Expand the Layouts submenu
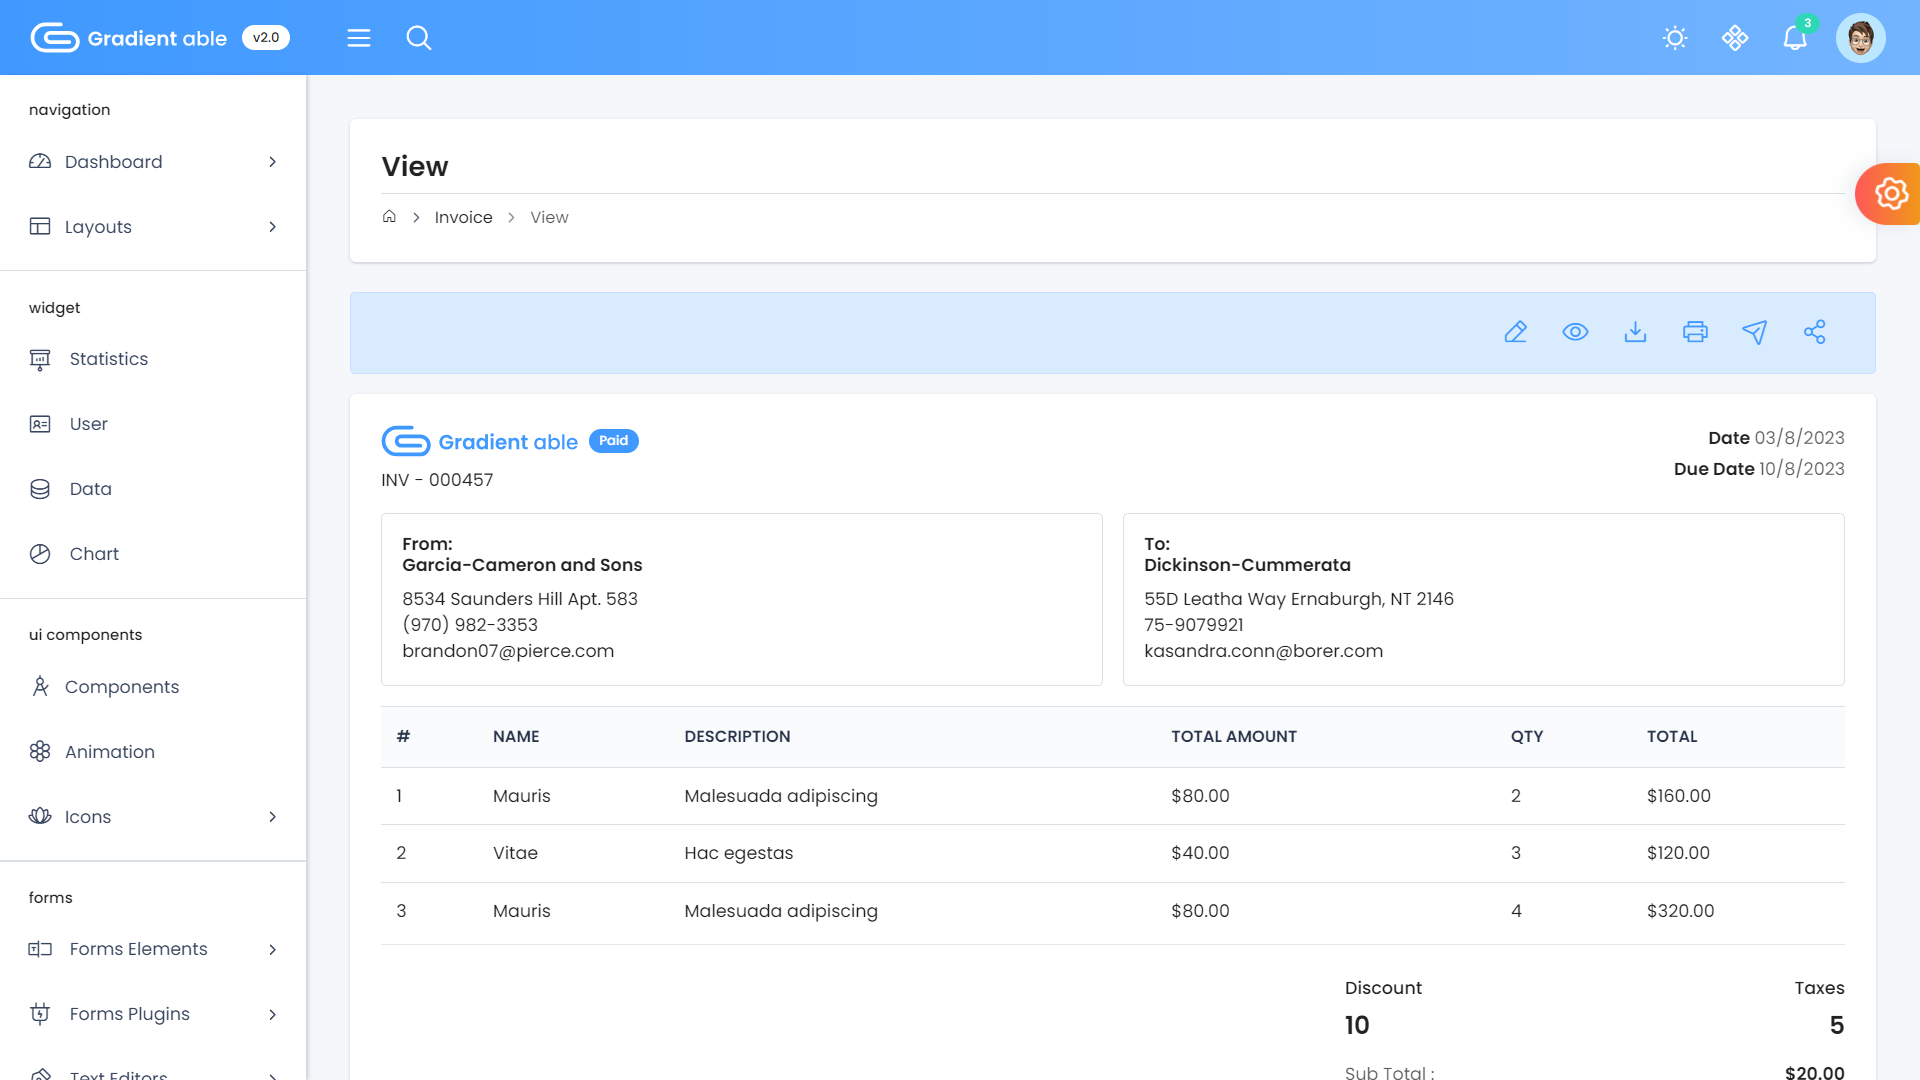 point(272,227)
